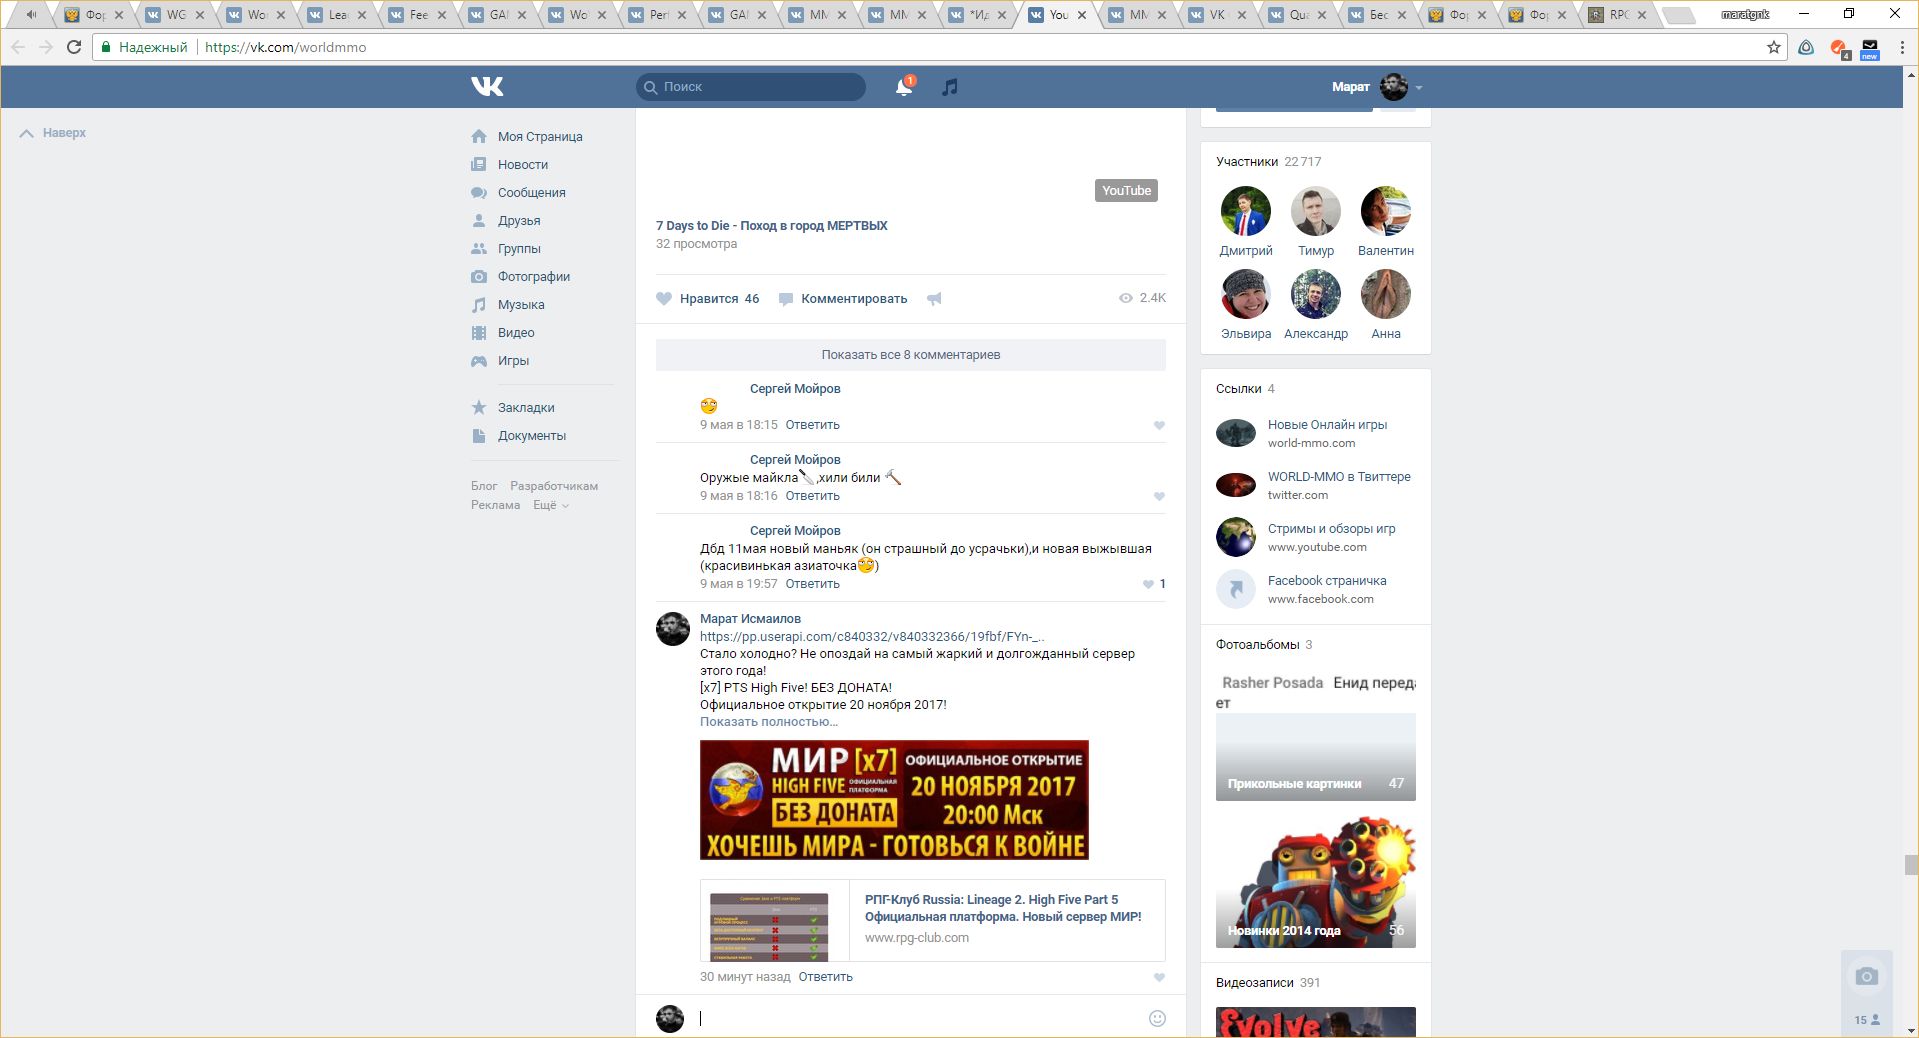Expand the comment with Показать полностью
The height and width of the screenshot is (1038, 1919).
tap(769, 722)
